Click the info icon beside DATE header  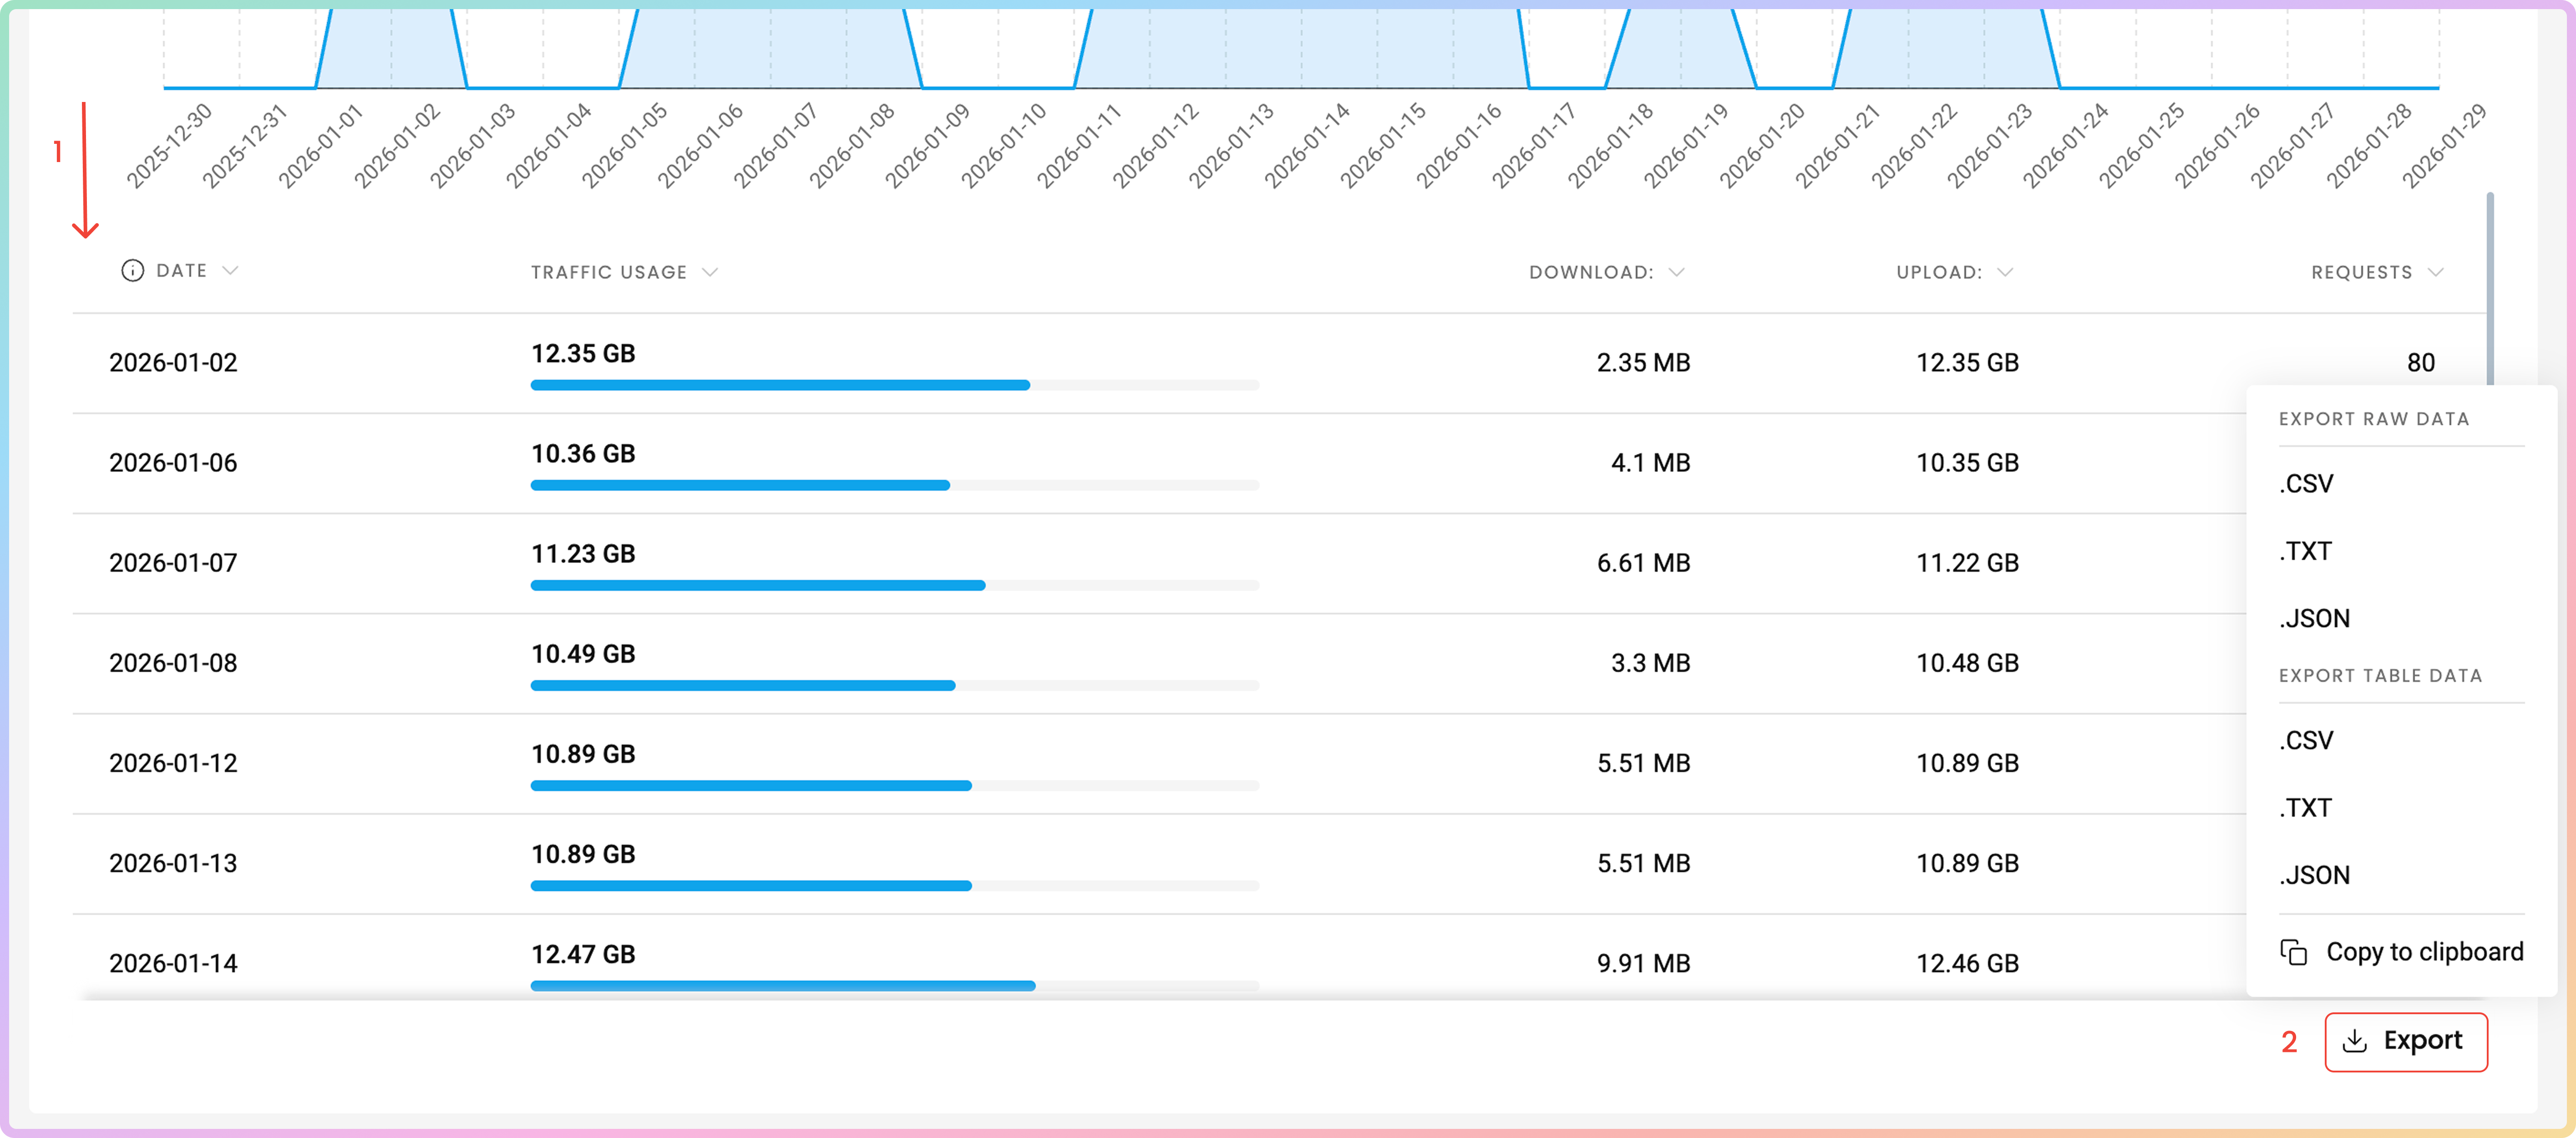tap(132, 271)
